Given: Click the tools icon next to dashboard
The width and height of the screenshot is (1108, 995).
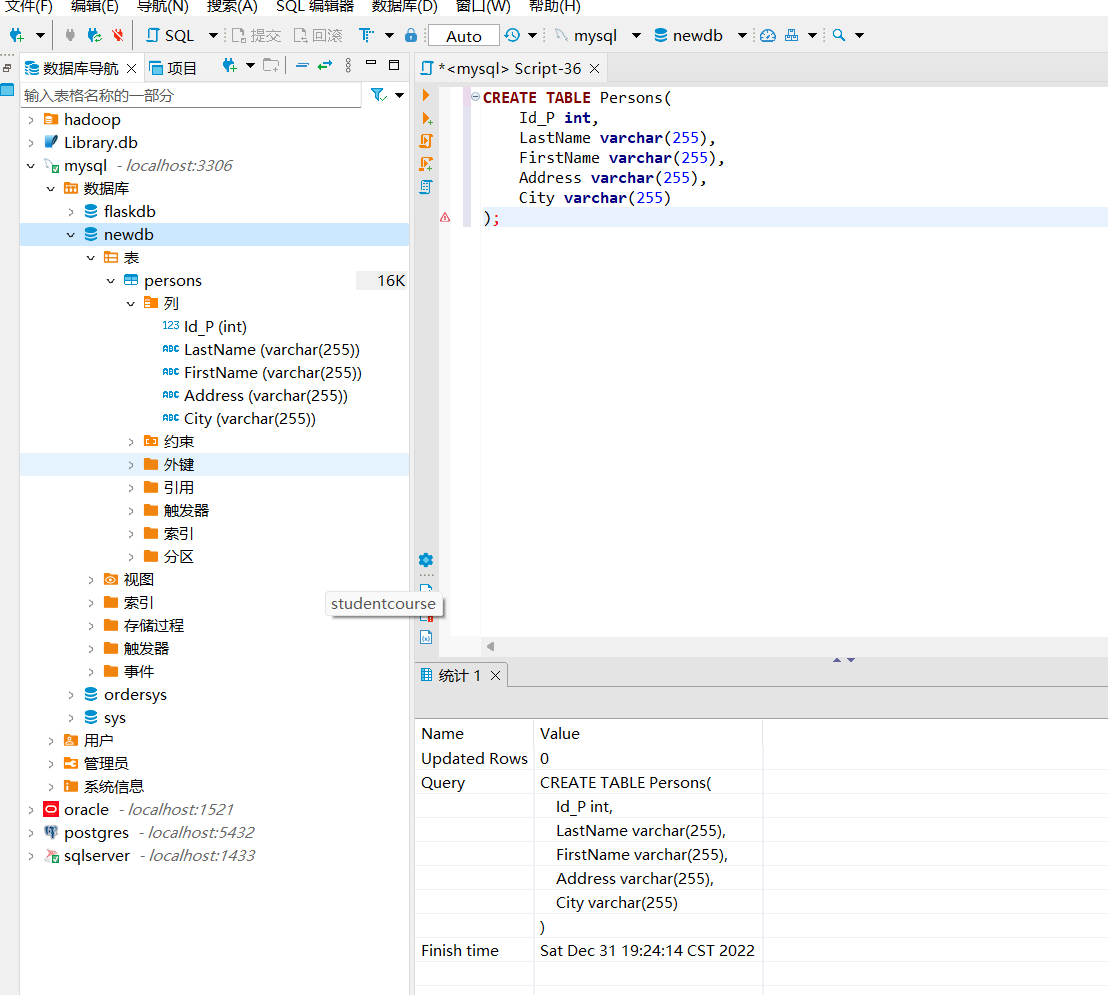Looking at the screenshot, I should (791, 35).
